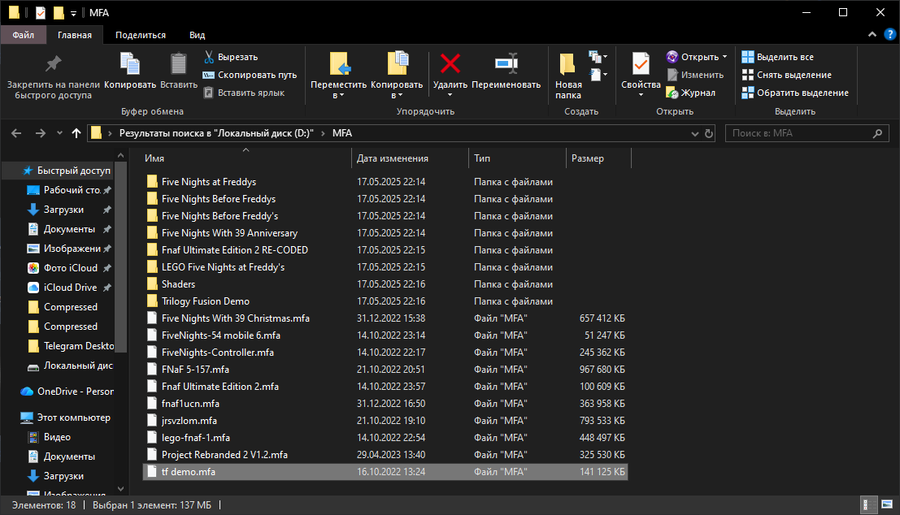Select the Shaders folder

click(178, 284)
